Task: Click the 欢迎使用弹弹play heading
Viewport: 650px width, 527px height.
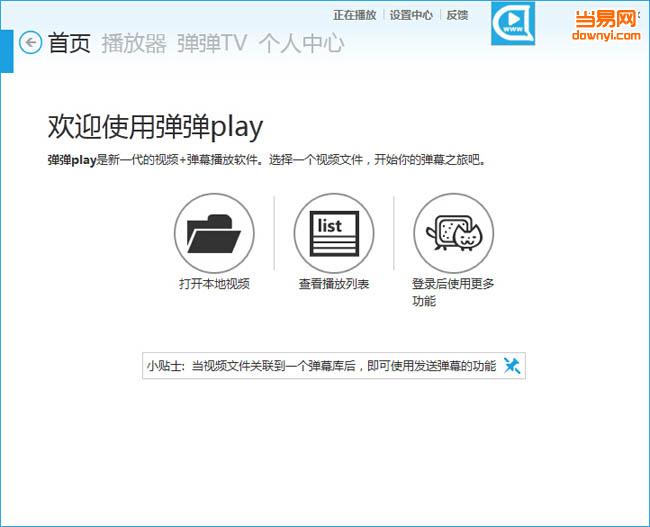Action: [x=155, y=127]
